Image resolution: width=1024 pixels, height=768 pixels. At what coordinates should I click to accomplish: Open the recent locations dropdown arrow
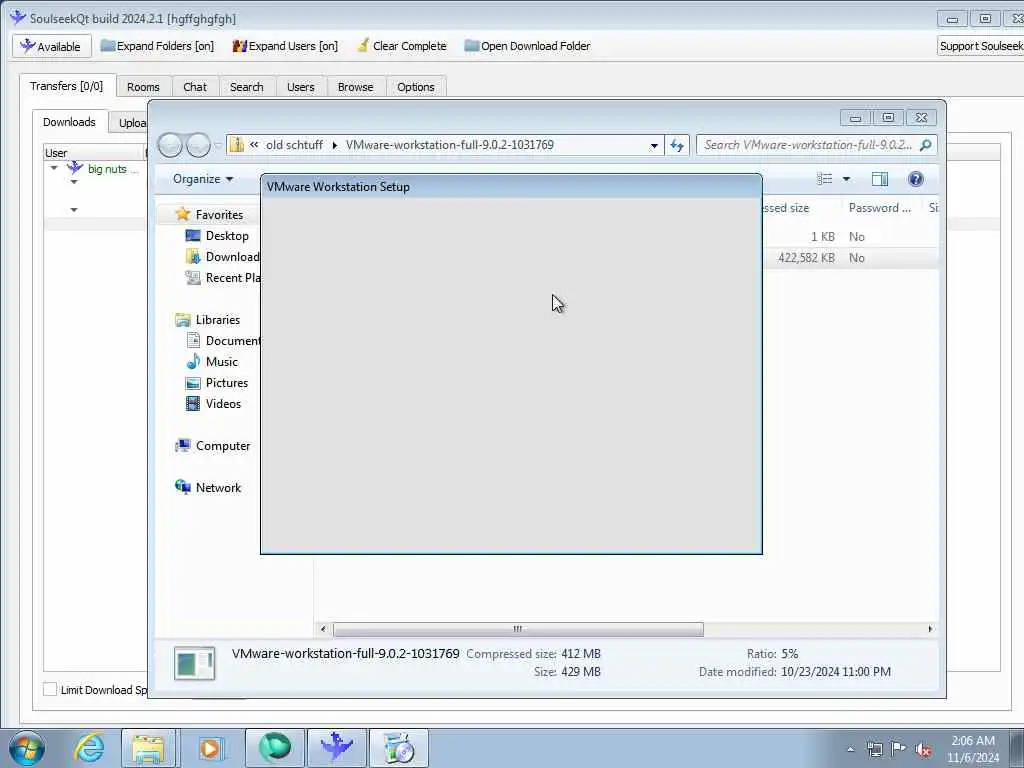(218, 146)
